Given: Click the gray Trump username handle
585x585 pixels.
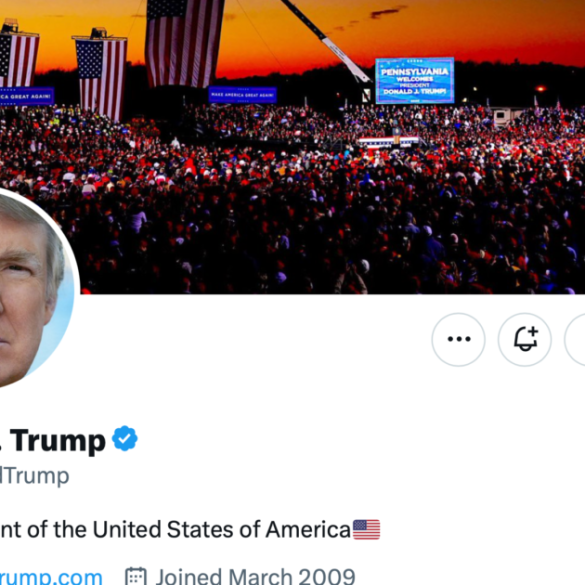Looking at the screenshot, I should click(x=35, y=476).
